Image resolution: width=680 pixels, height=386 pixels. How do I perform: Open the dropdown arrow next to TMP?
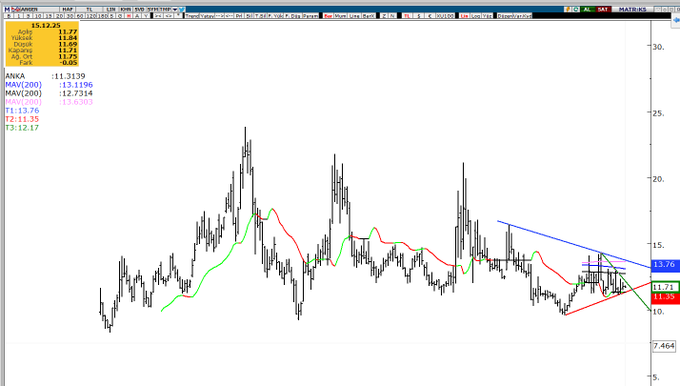click(x=175, y=9)
